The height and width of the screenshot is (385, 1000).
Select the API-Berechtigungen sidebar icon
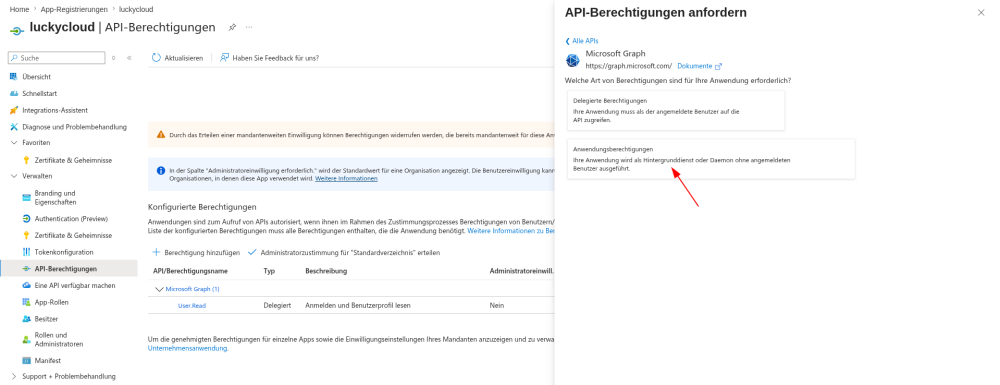[x=26, y=269]
